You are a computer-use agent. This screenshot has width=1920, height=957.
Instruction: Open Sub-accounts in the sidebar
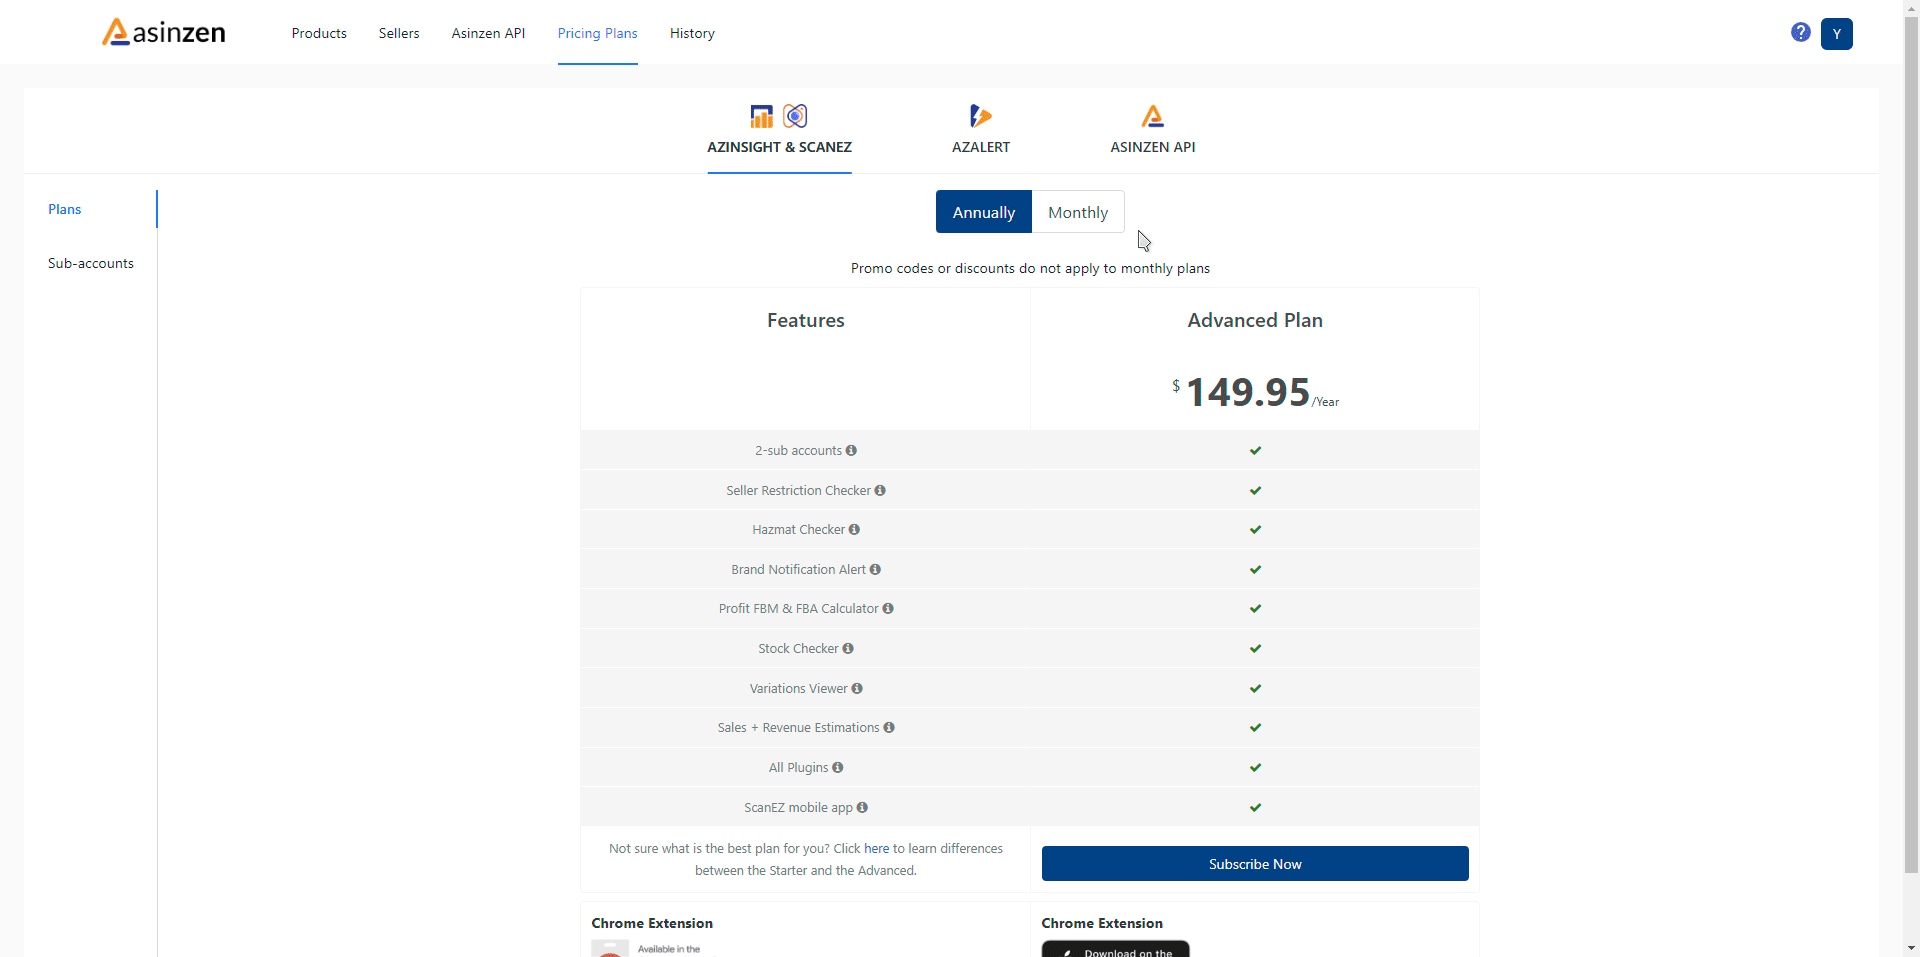[91, 263]
